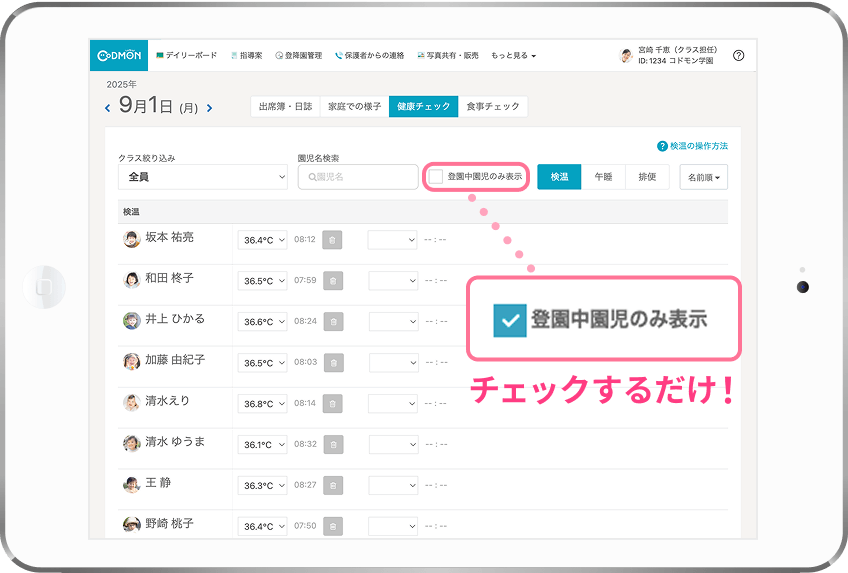Open 食事チェック tab

pos(493,106)
